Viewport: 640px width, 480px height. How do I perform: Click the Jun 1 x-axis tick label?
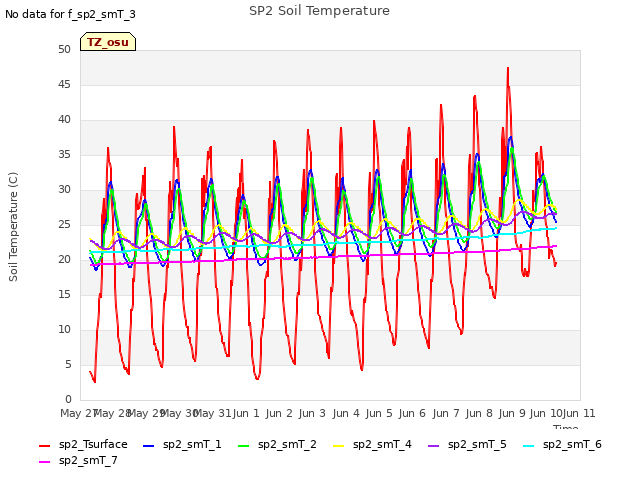(246, 413)
